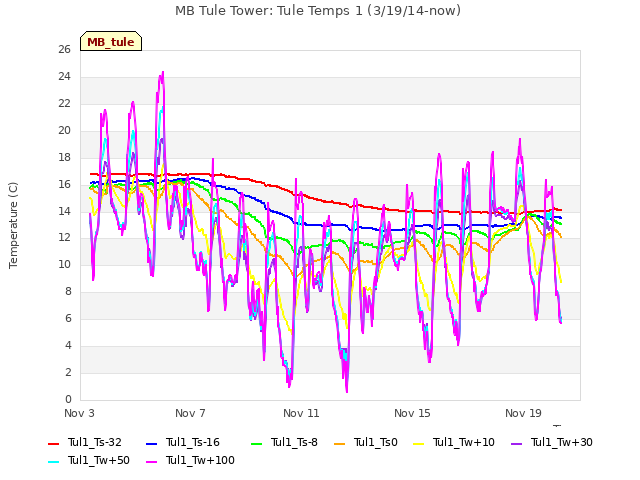The width and height of the screenshot is (640, 480).
Task: Click the red Tul1_Ts-32 color swatch
Action: (x=53, y=444)
